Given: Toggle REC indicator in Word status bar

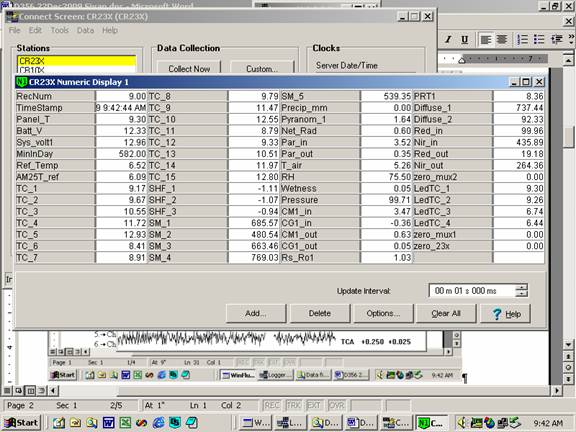Looking at the screenshot, I should 272,406.
